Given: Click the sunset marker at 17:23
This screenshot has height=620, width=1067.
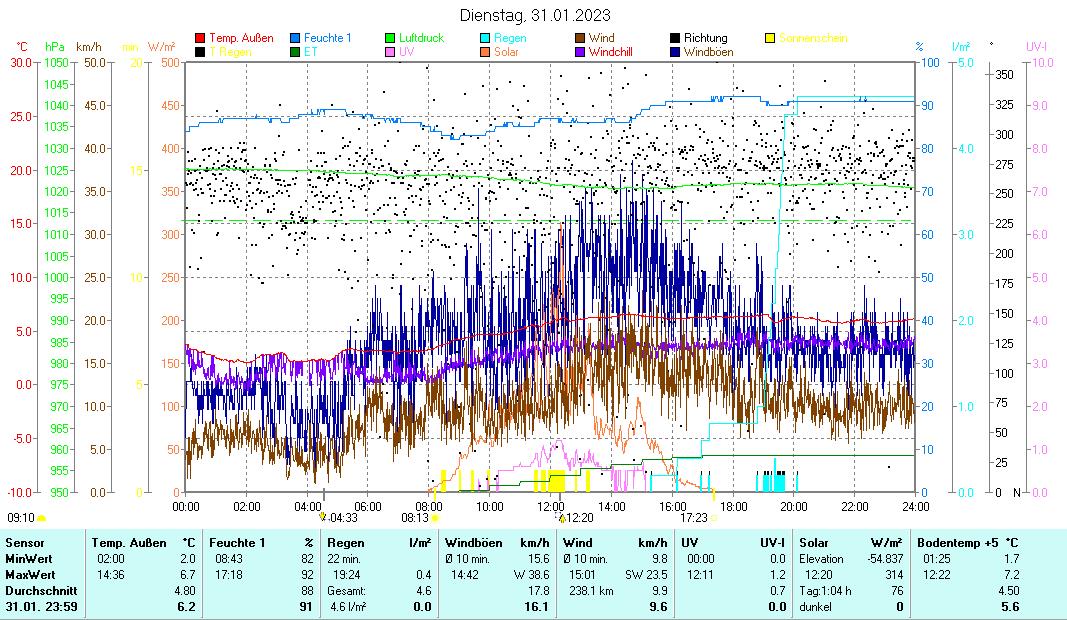Looking at the screenshot, I should coord(714,518).
